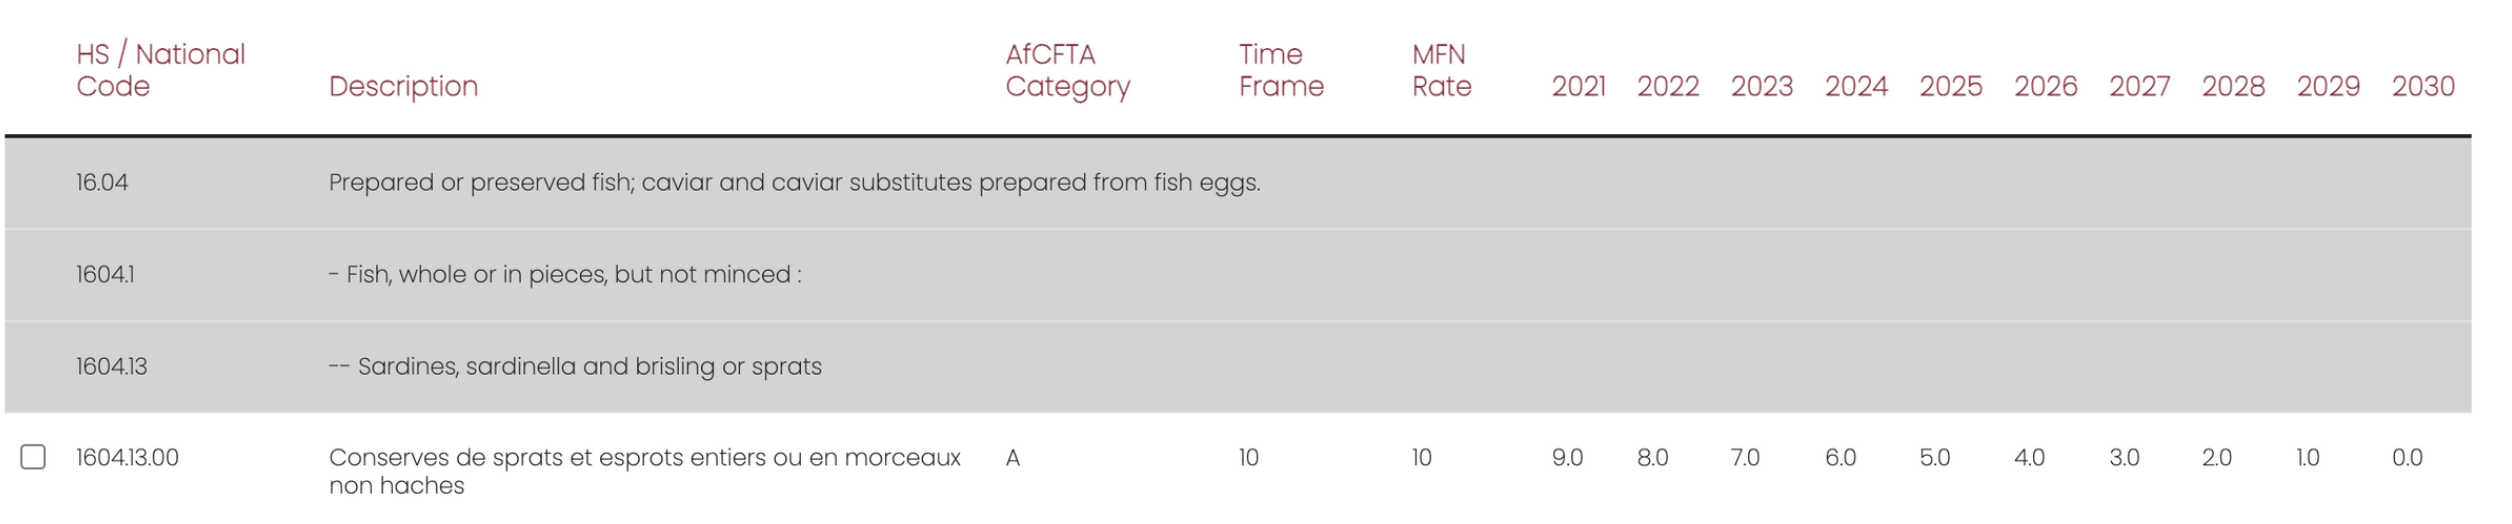Click the 2022 year column header
This screenshot has height=524, width=2512.
[x=1667, y=86]
